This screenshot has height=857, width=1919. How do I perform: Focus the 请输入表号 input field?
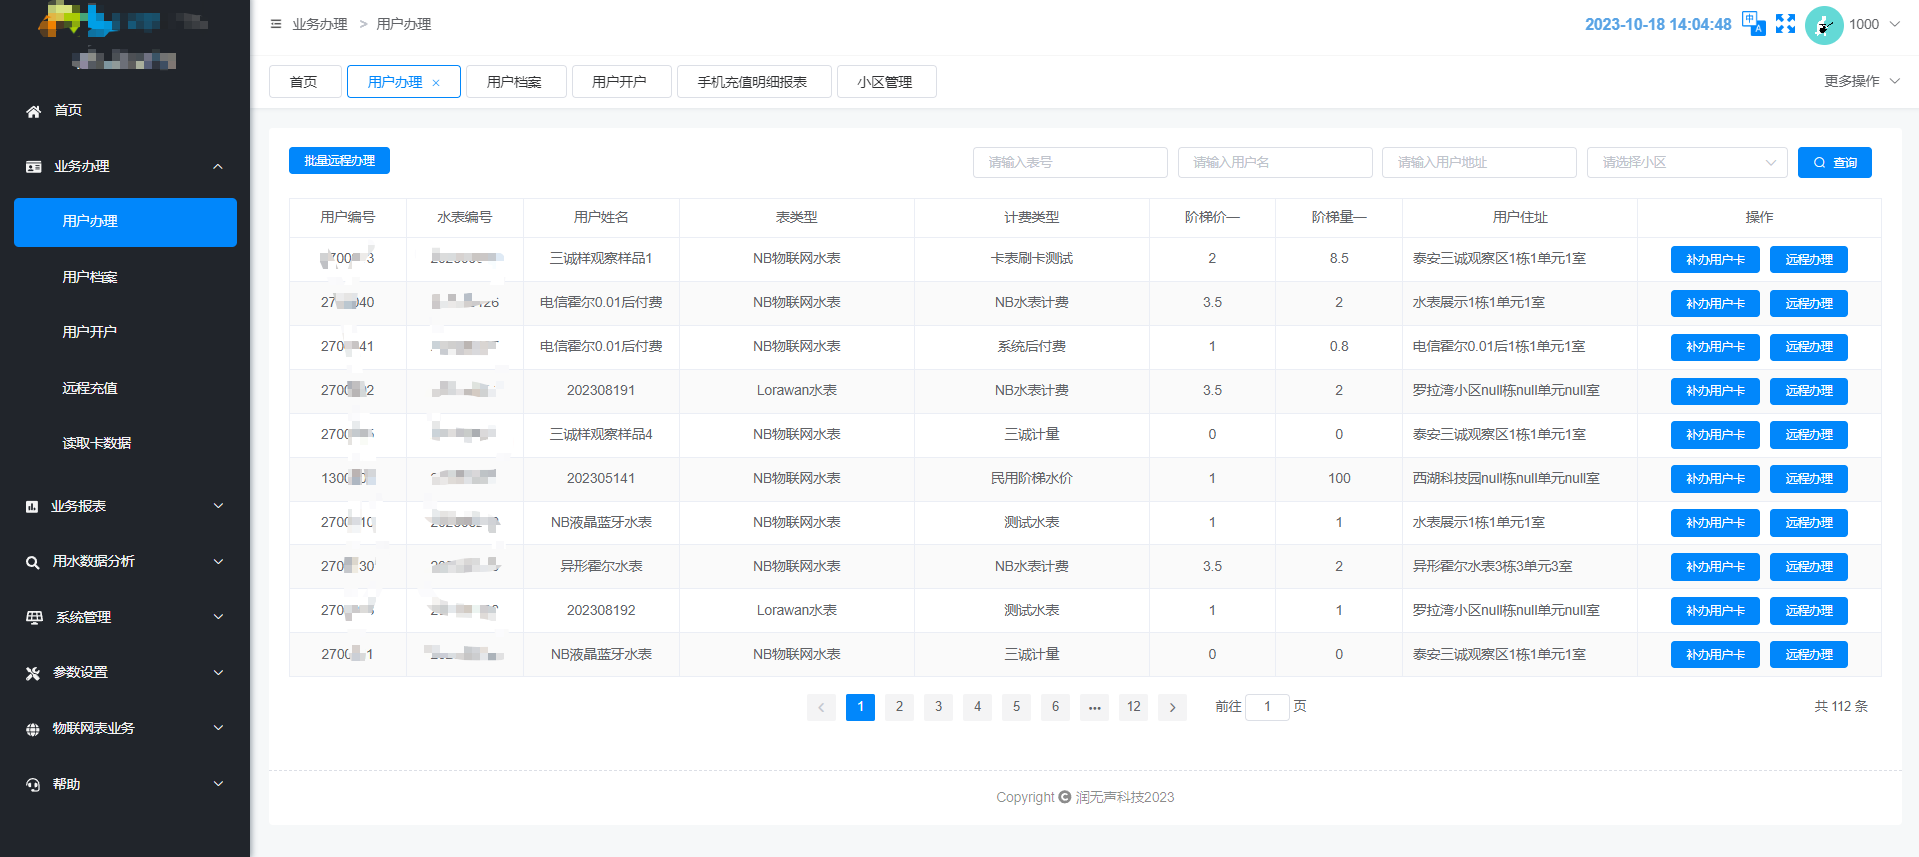1070,162
